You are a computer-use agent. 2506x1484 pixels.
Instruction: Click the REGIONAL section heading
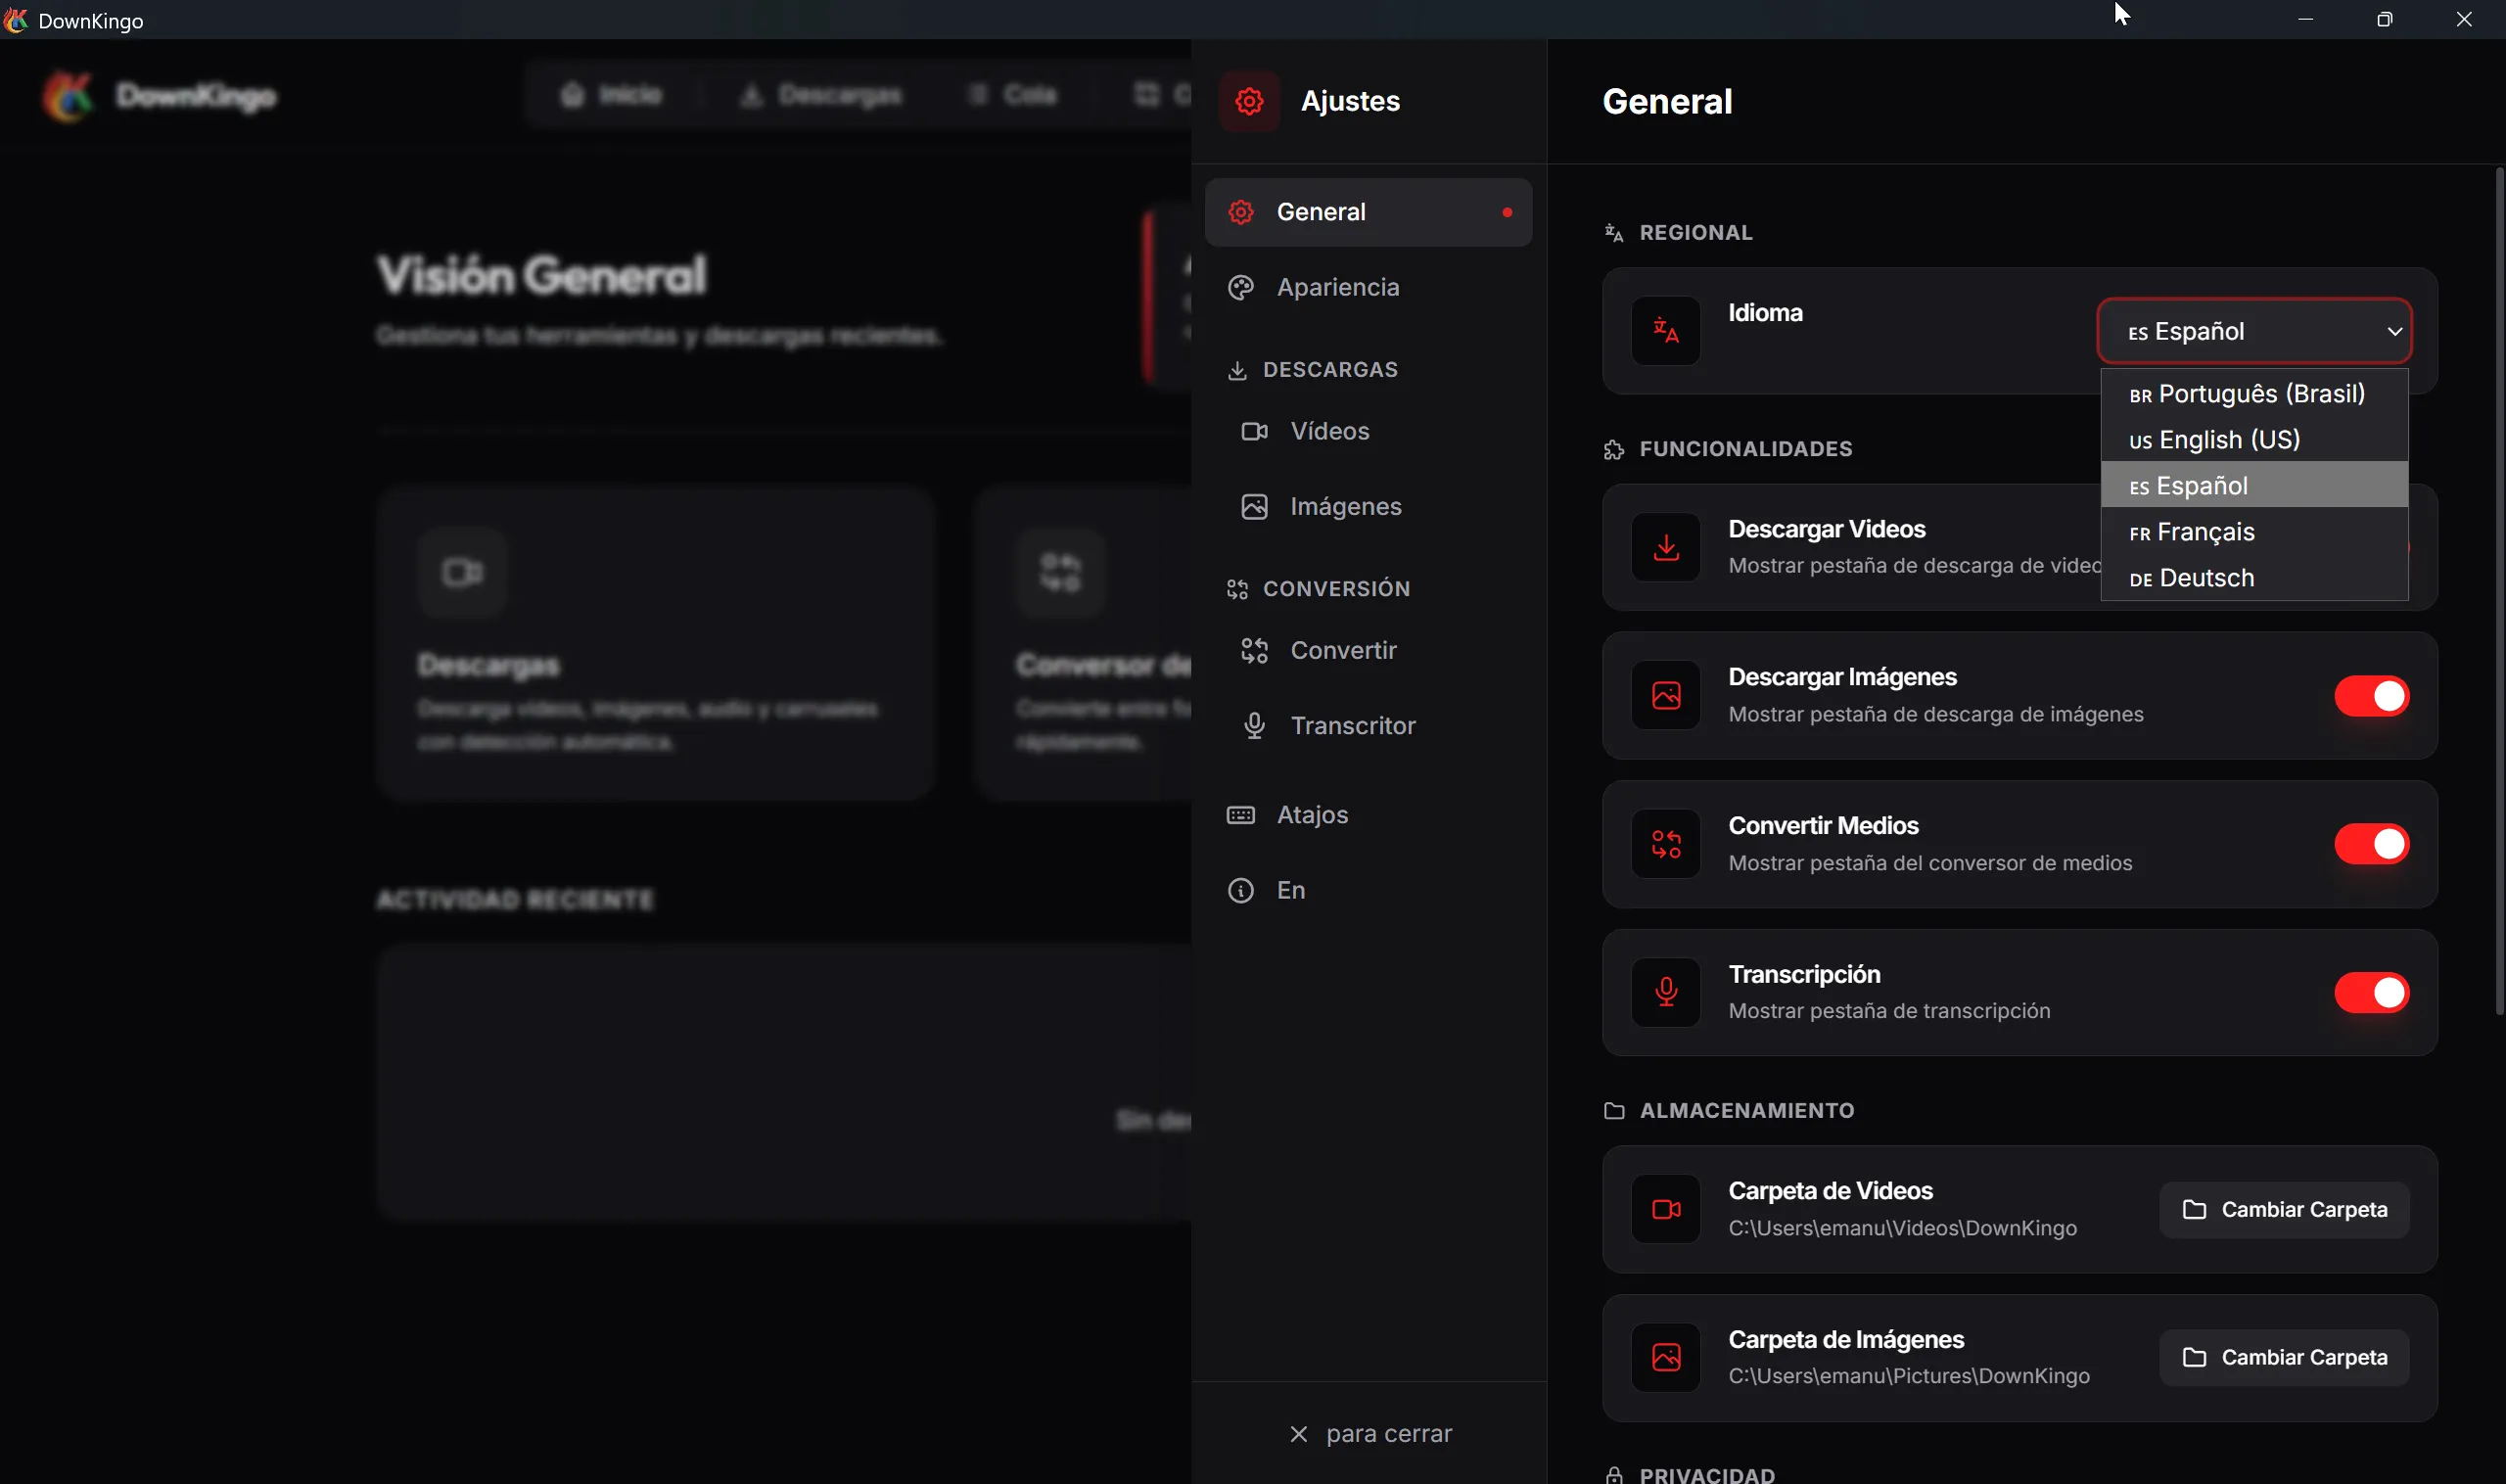pyautogui.click(x=1695, y=232)
